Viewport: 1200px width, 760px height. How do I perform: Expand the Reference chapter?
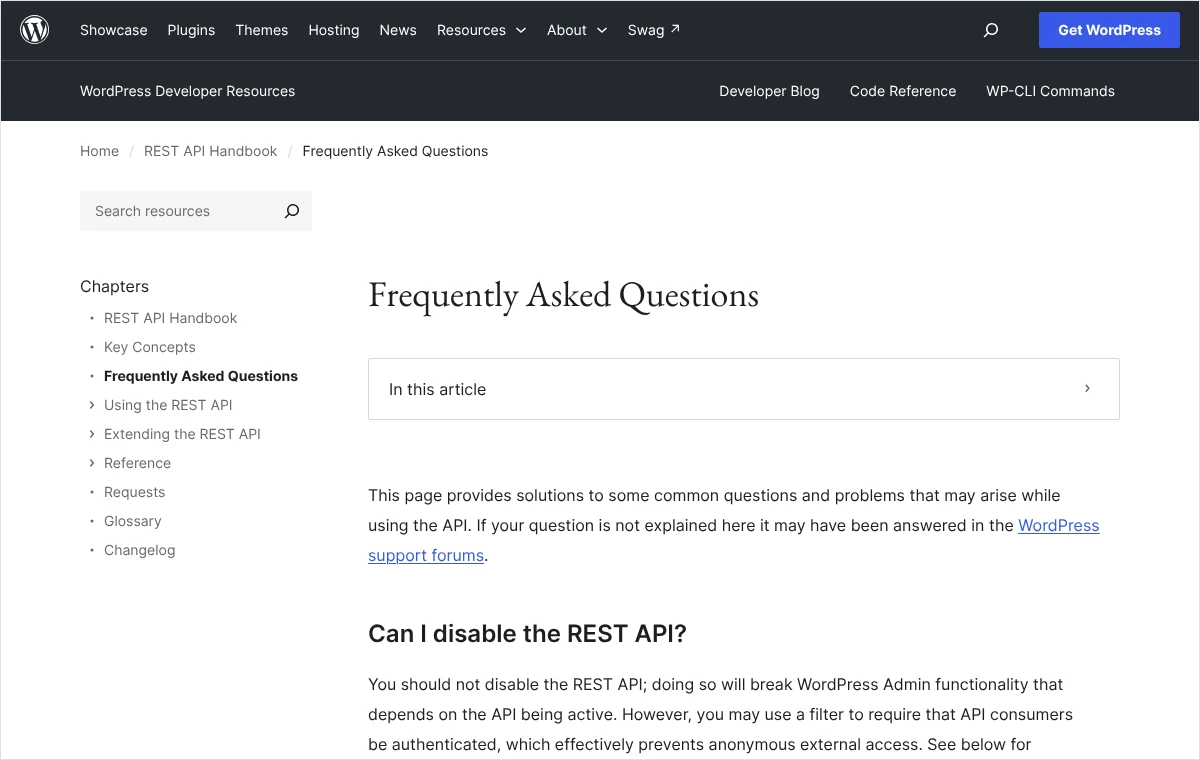coord(92,463)
